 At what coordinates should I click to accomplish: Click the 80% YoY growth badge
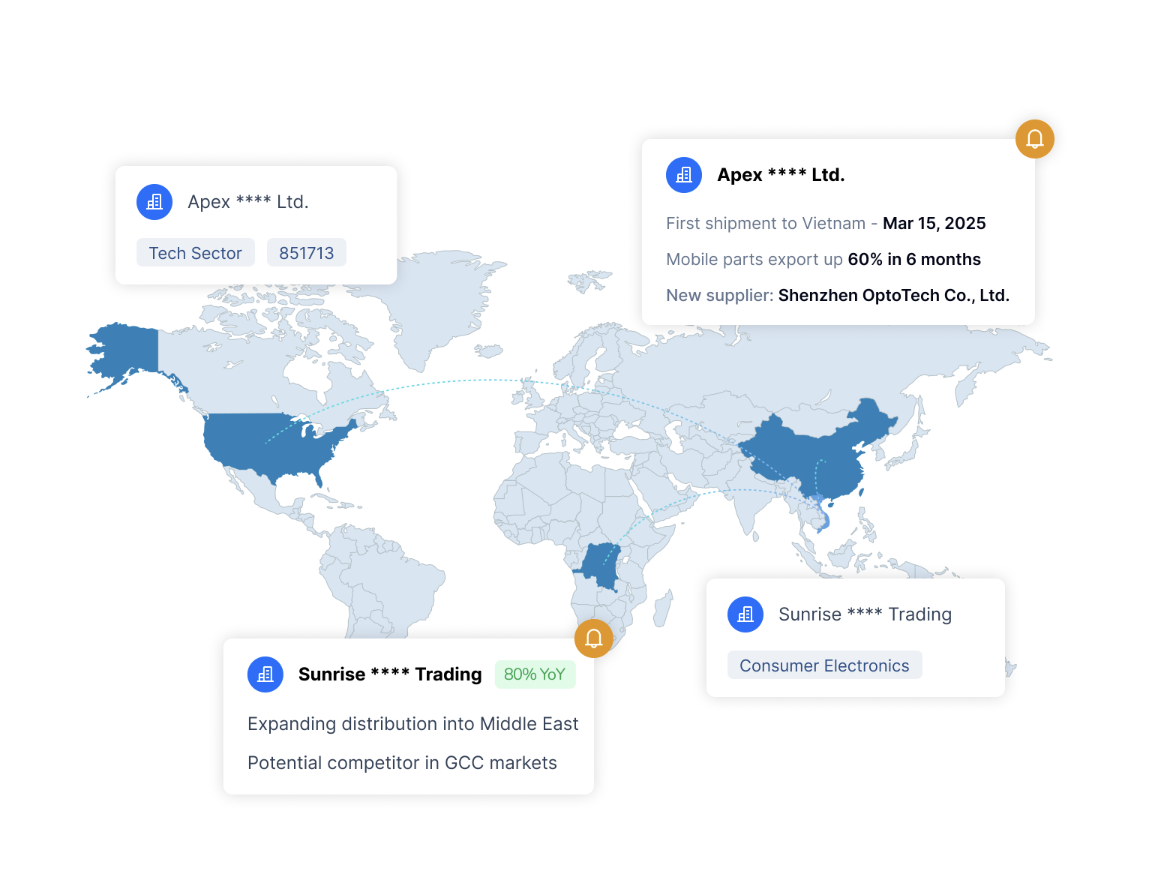coord(534,674)
